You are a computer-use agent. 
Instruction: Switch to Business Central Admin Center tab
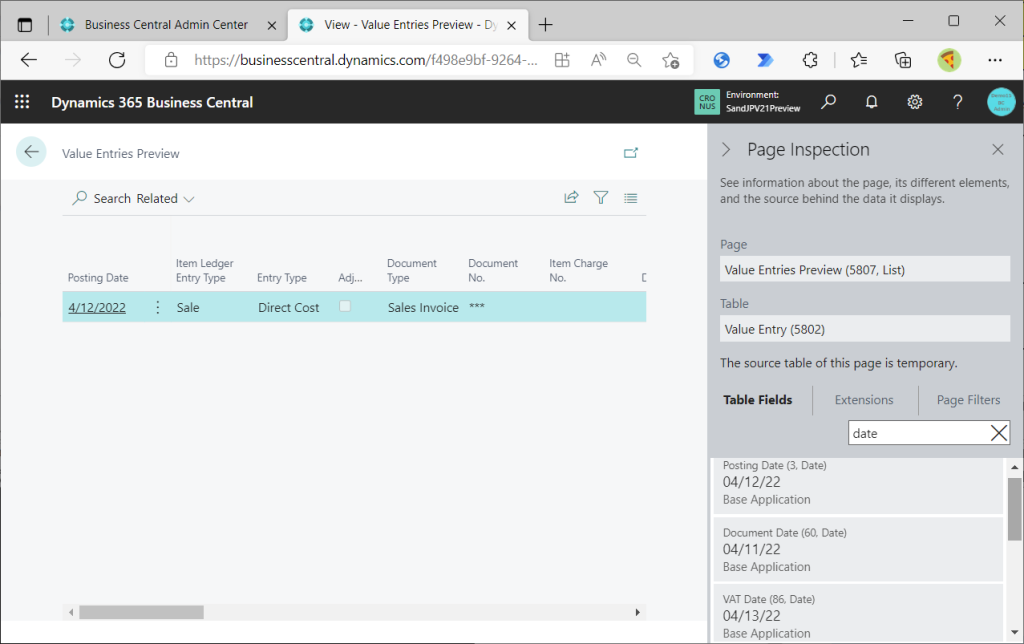pos(167,25)
